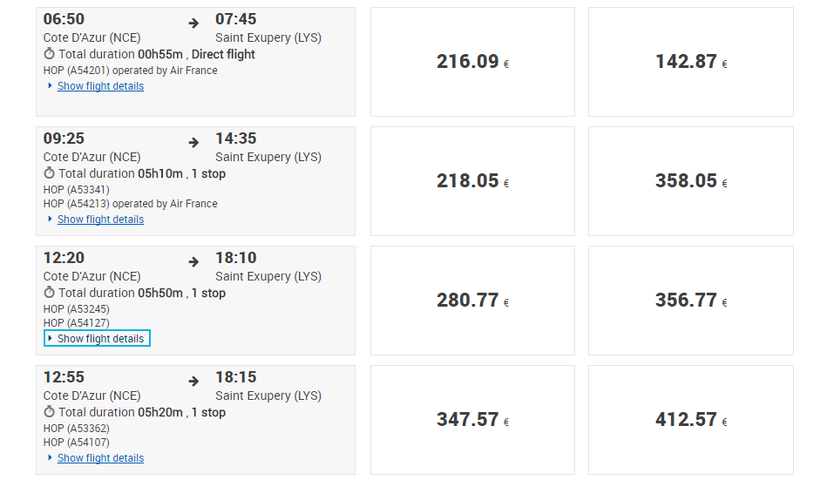Pick the 412.57 € fare option
This screenshot has height=480, width=820.
click(690, 420)
